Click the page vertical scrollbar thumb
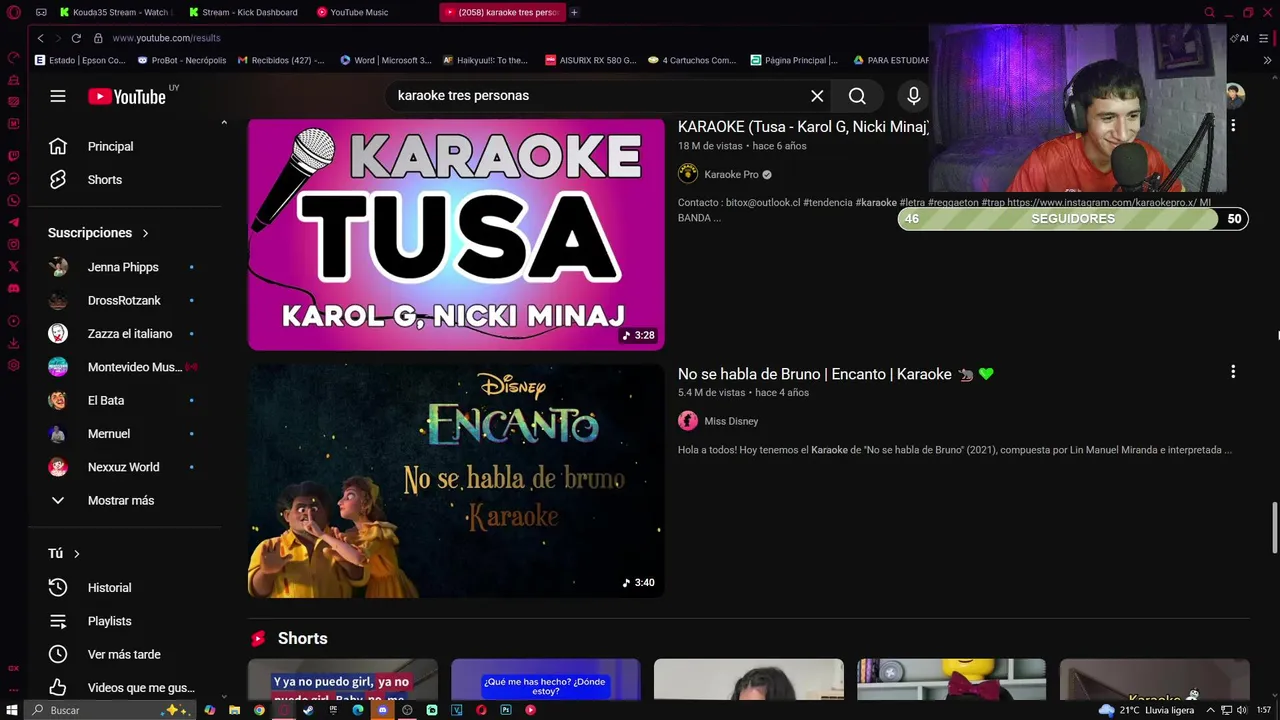Screen dimensions: 1280x720 click(x=1275, y=527)
